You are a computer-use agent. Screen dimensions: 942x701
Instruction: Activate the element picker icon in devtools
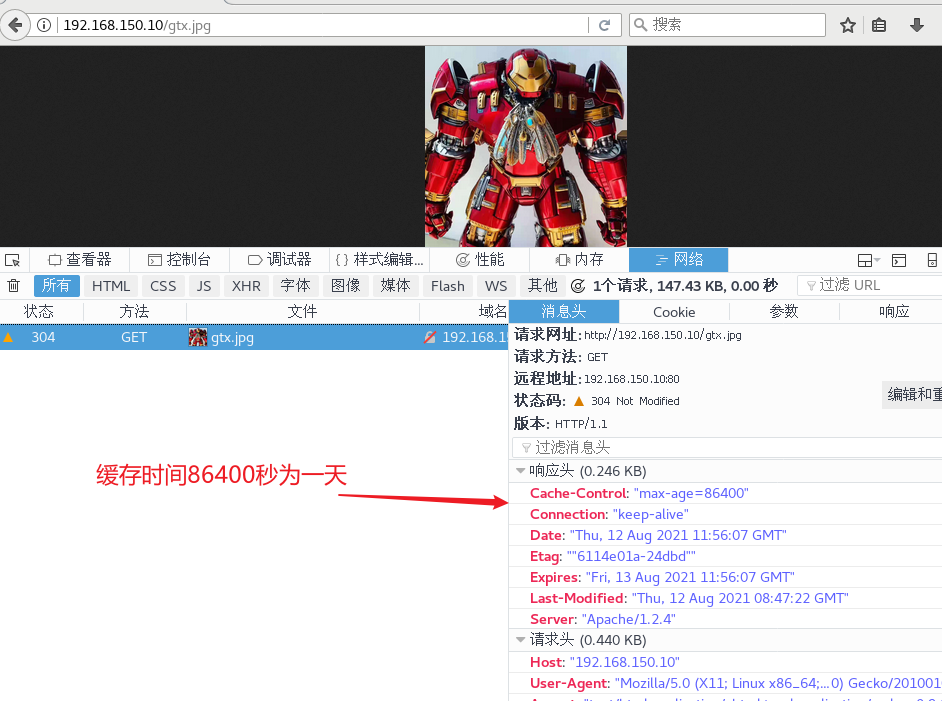coord(13,260)
